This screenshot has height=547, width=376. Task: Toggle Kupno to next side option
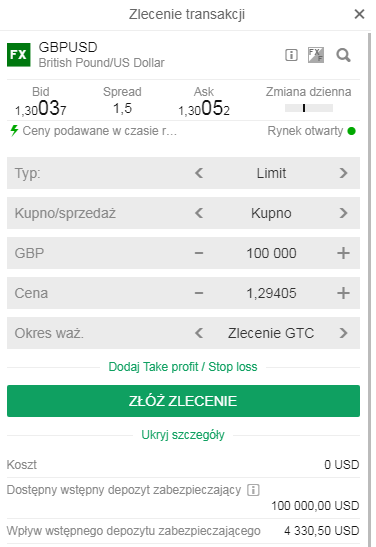(x=344, y=213)
